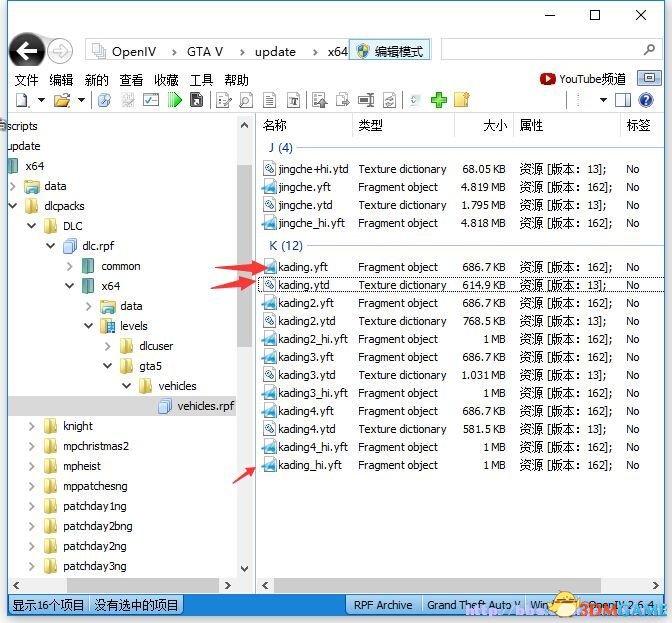Viewport: 672px width, 623px height.
Task: Open the 帮助 menu
Action: pos(236,80)
